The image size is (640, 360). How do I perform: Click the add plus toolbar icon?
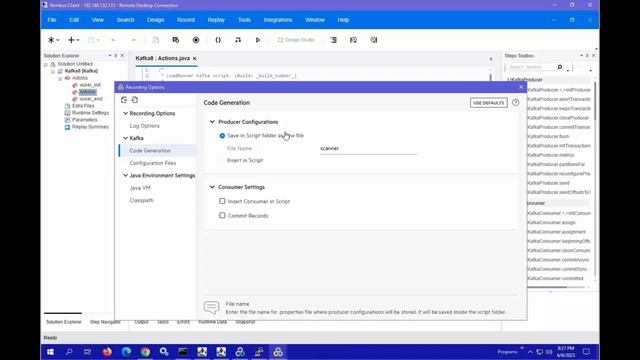[x=71, y=40]
